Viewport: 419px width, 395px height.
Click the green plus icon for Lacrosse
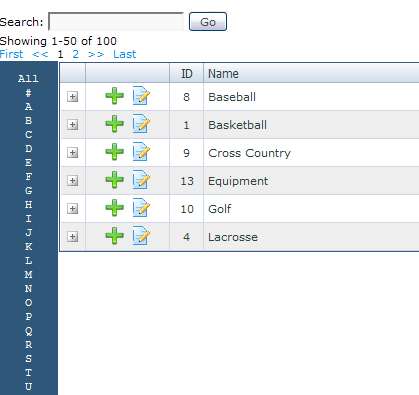114,236
